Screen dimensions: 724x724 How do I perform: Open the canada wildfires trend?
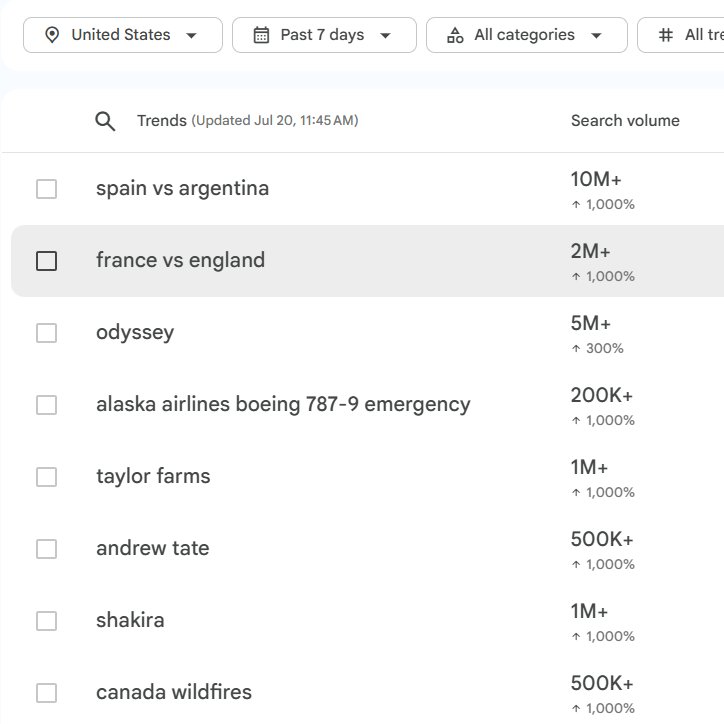coord(174,692)
